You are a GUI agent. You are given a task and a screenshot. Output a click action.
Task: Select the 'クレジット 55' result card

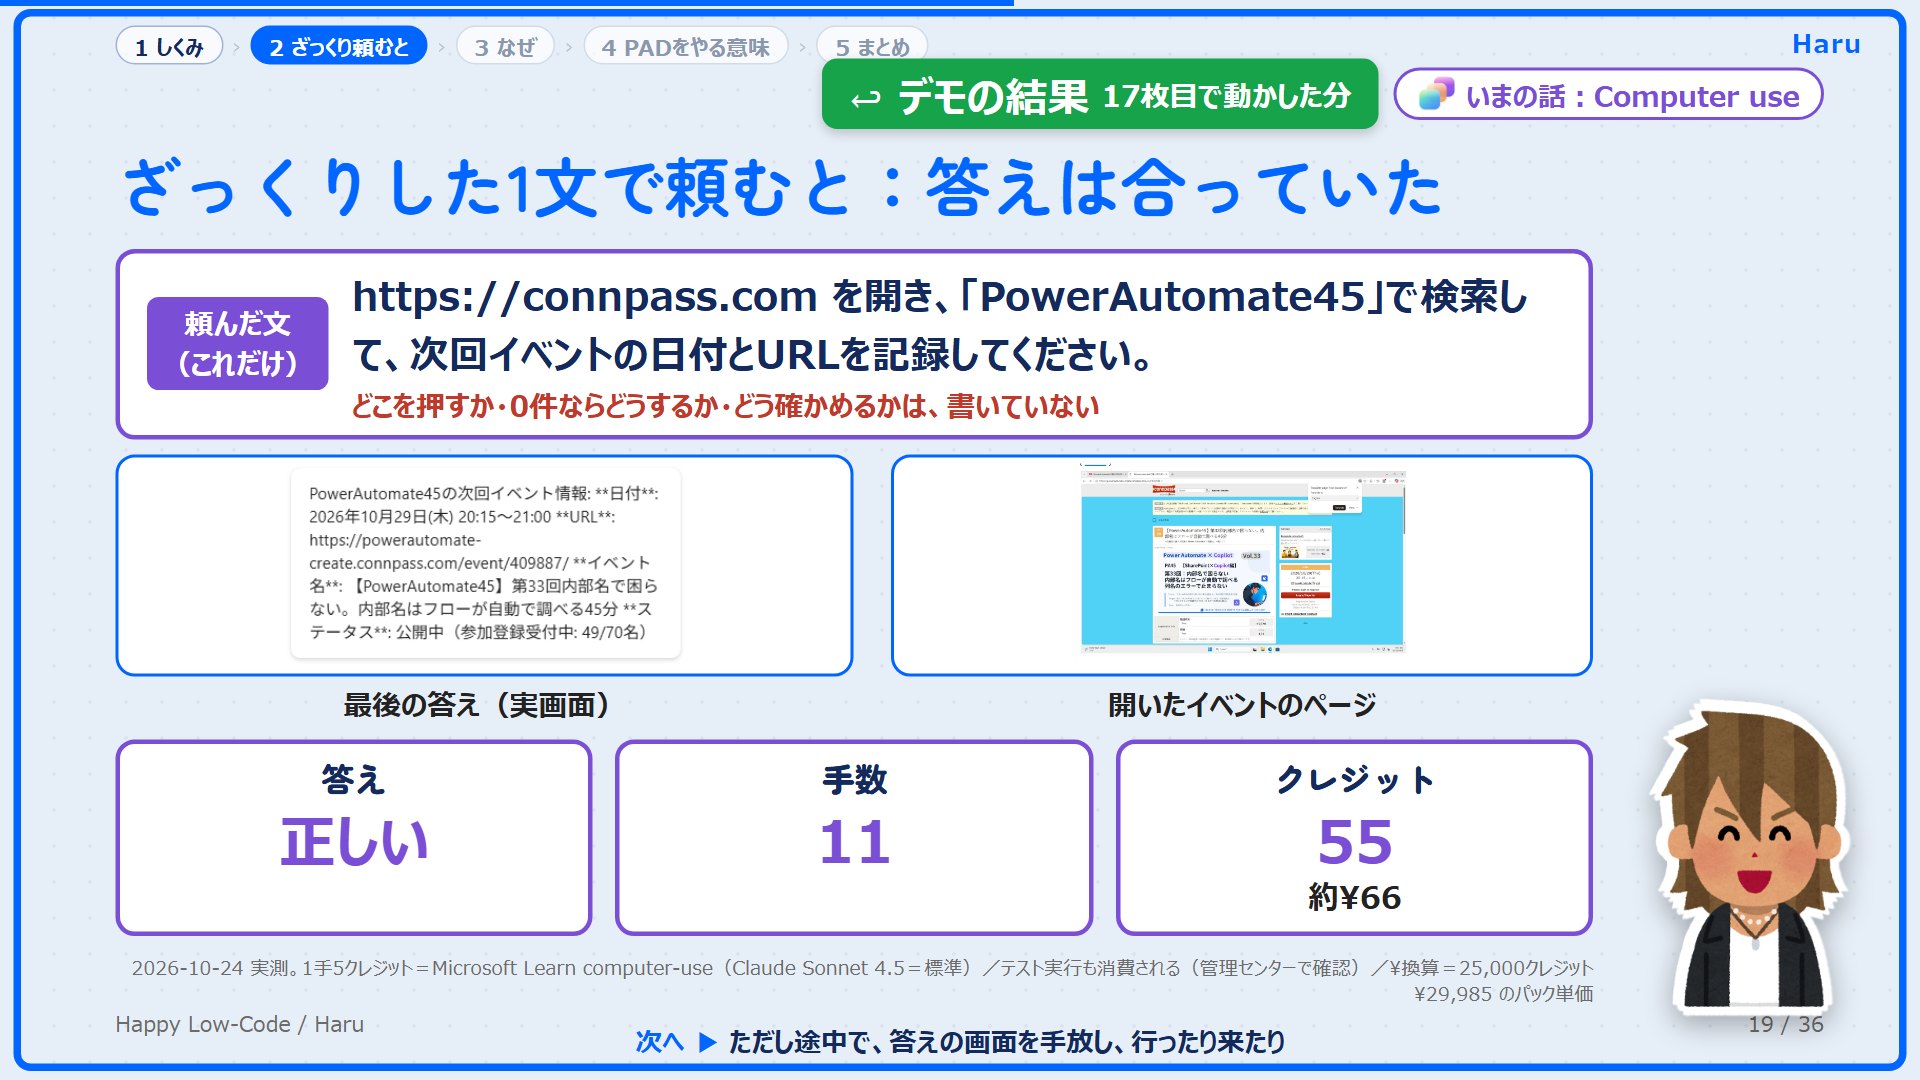click(x=1354, y=838)
